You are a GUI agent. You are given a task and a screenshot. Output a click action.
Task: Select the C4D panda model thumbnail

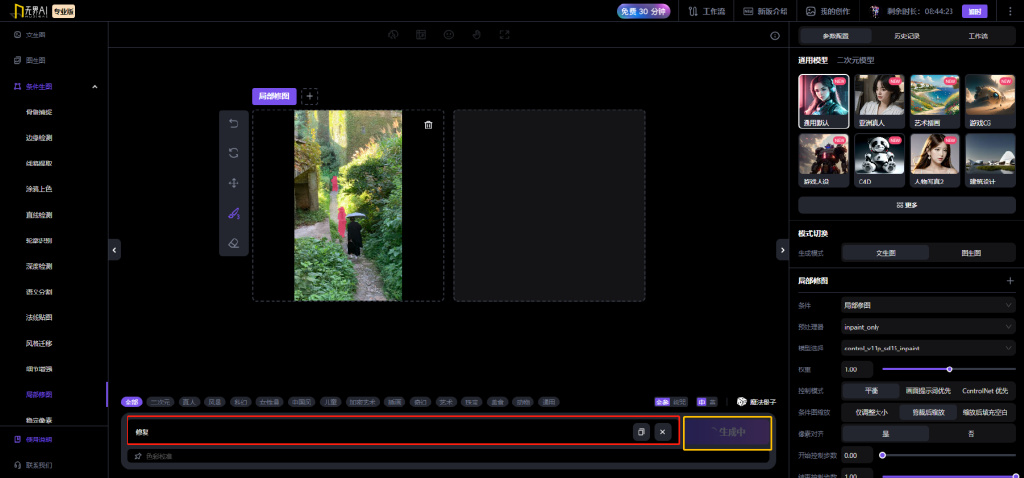point(880,161)
